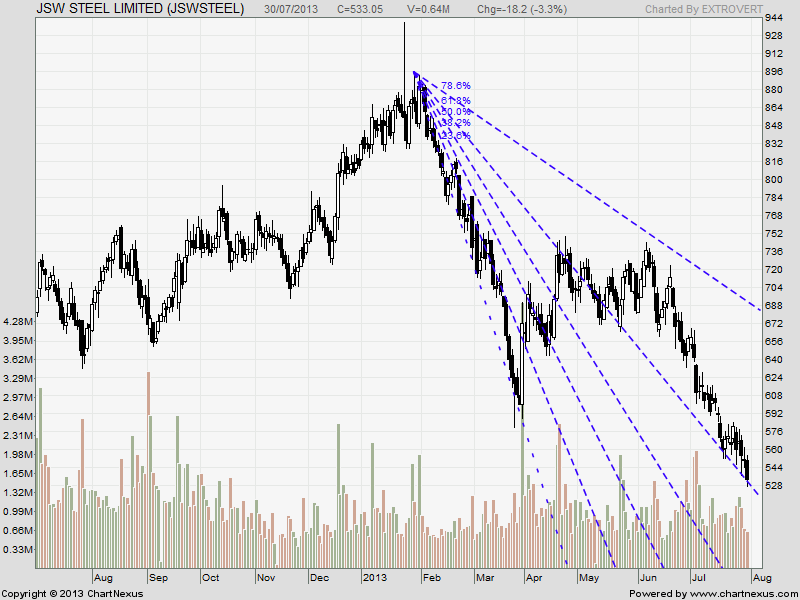Select the date stamp 30/07/2013
The height and width of the screenshot is (600, 800).
click(x=288, y=9)
